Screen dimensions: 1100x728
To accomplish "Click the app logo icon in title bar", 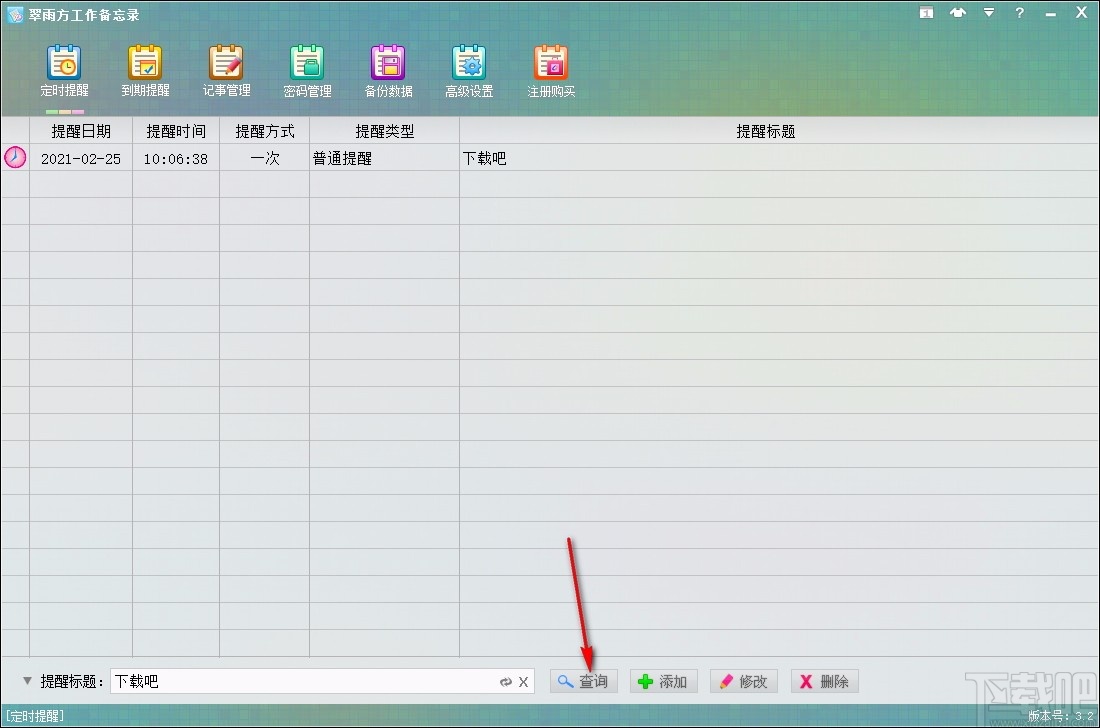I will tap(15, 15).
